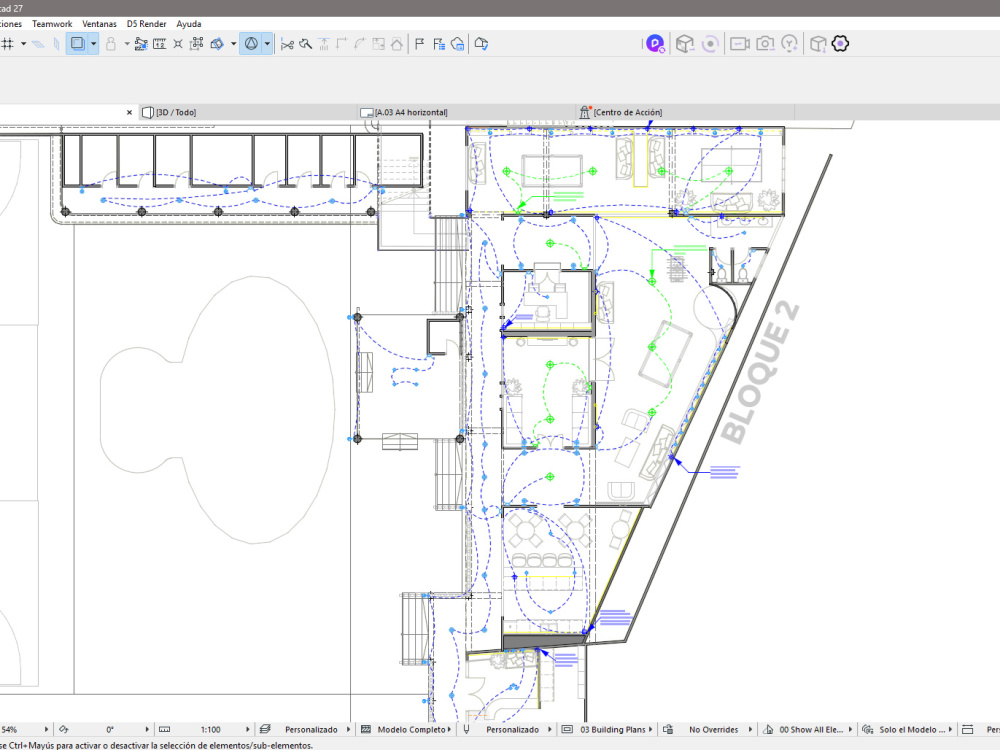Viewport: 1000px width, 750px height.
Task: Click the D5 video camera icon
Action: pyautogui.click(x=739, y=43)
